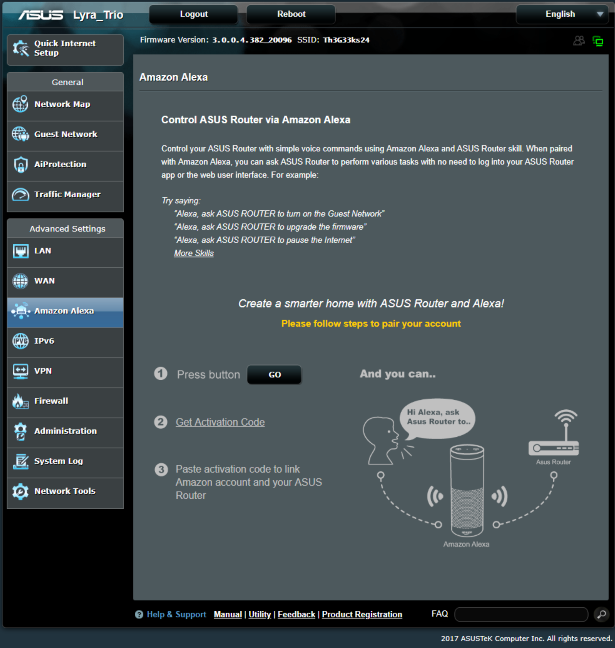This screenshot has height=648, width=615.
Task: Click the Traffic Manager gauge icon
Action: 20,194
